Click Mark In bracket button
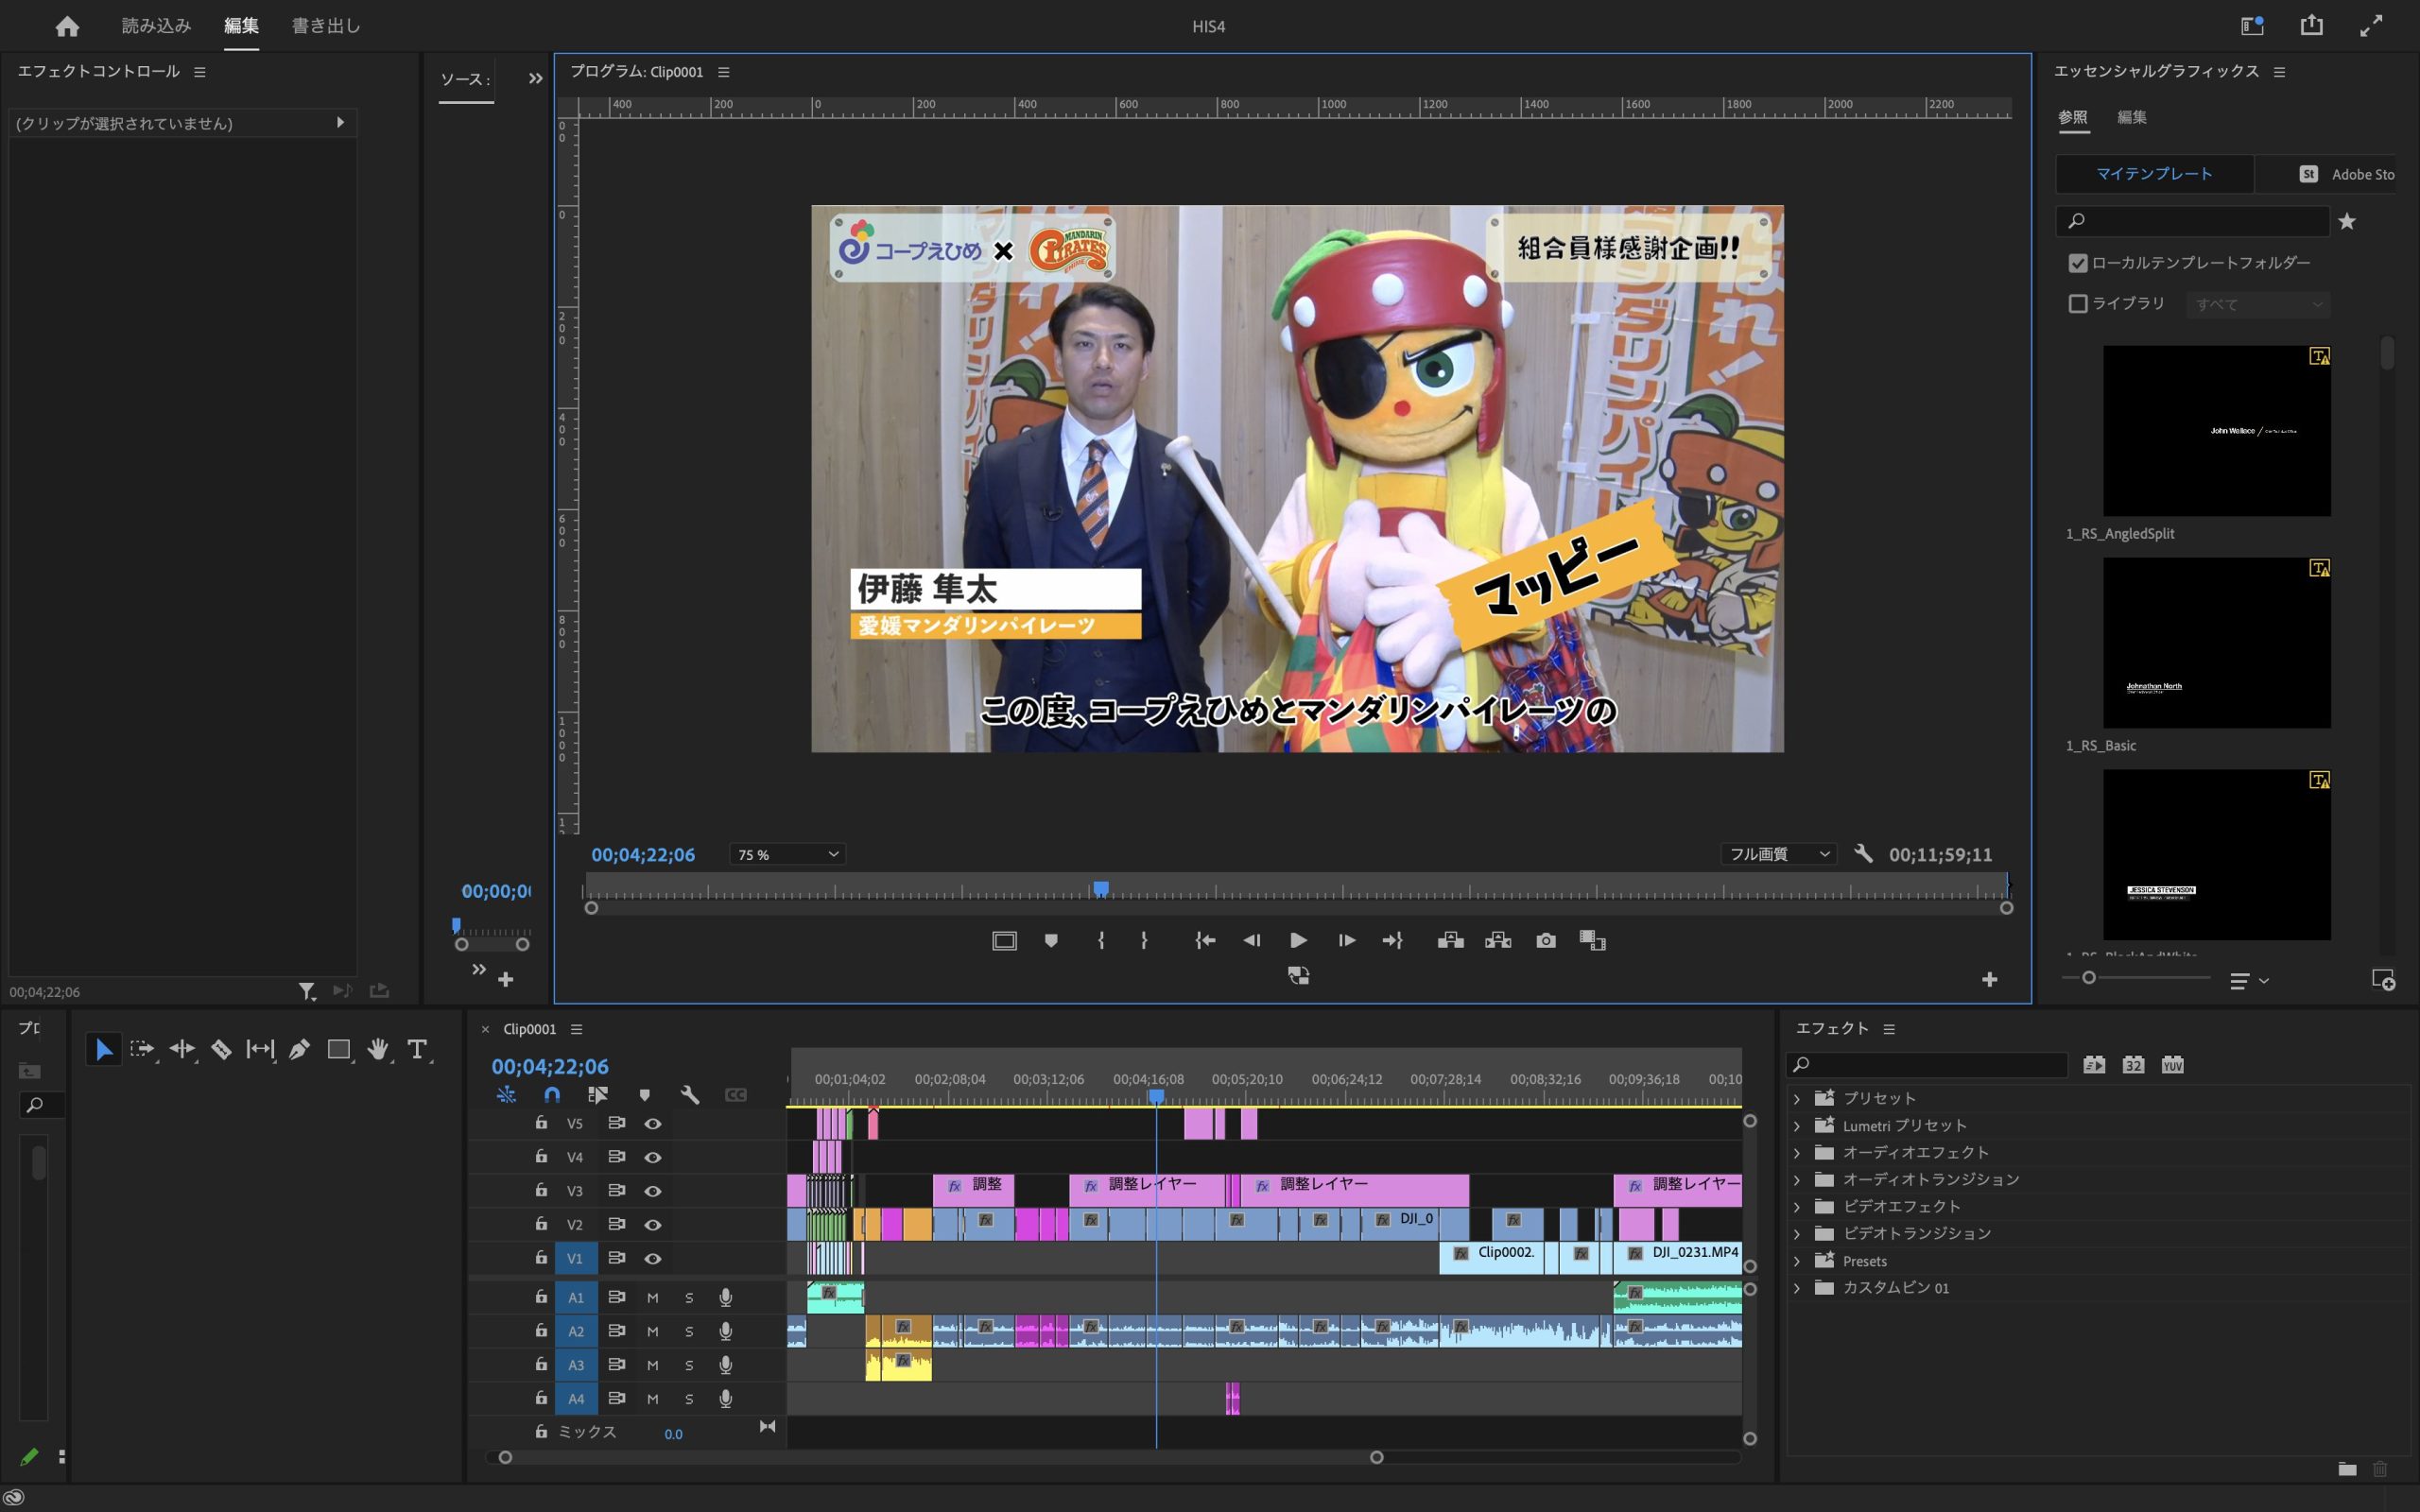 click(x=1101, y=940)
